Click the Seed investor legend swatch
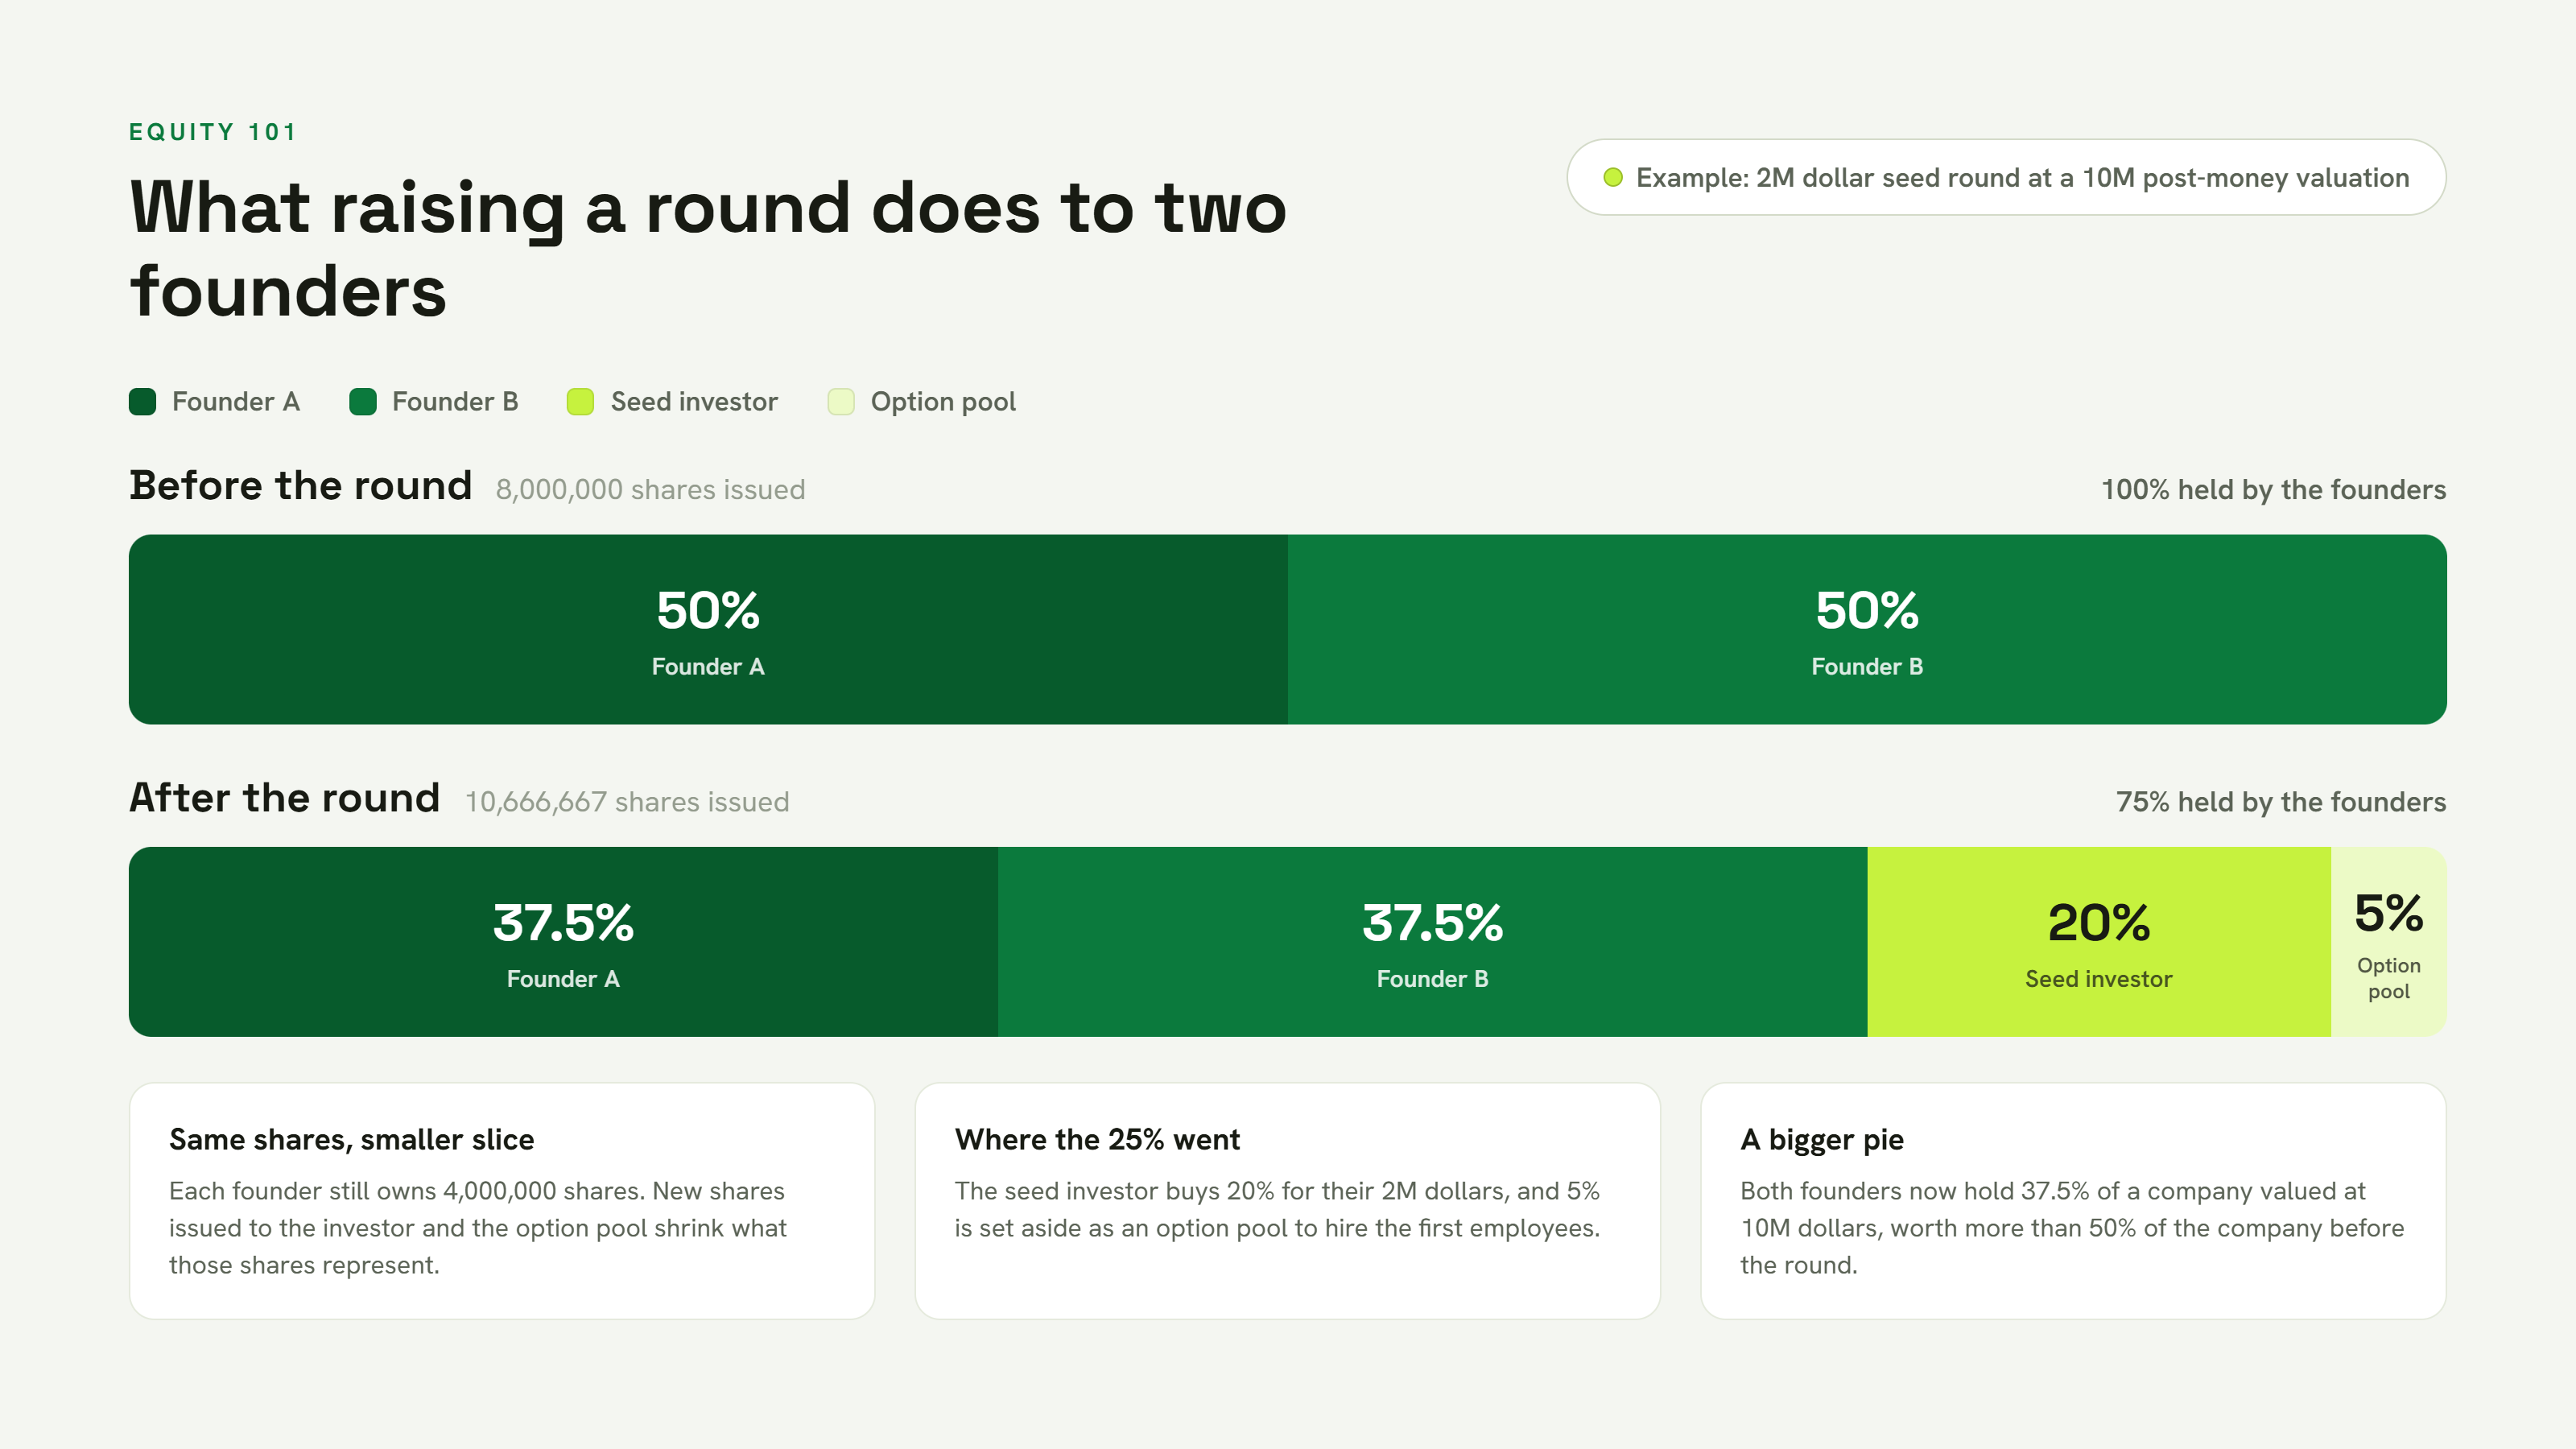The height and width of the screenshot is (1449, 2576). [x=580, y=402]
